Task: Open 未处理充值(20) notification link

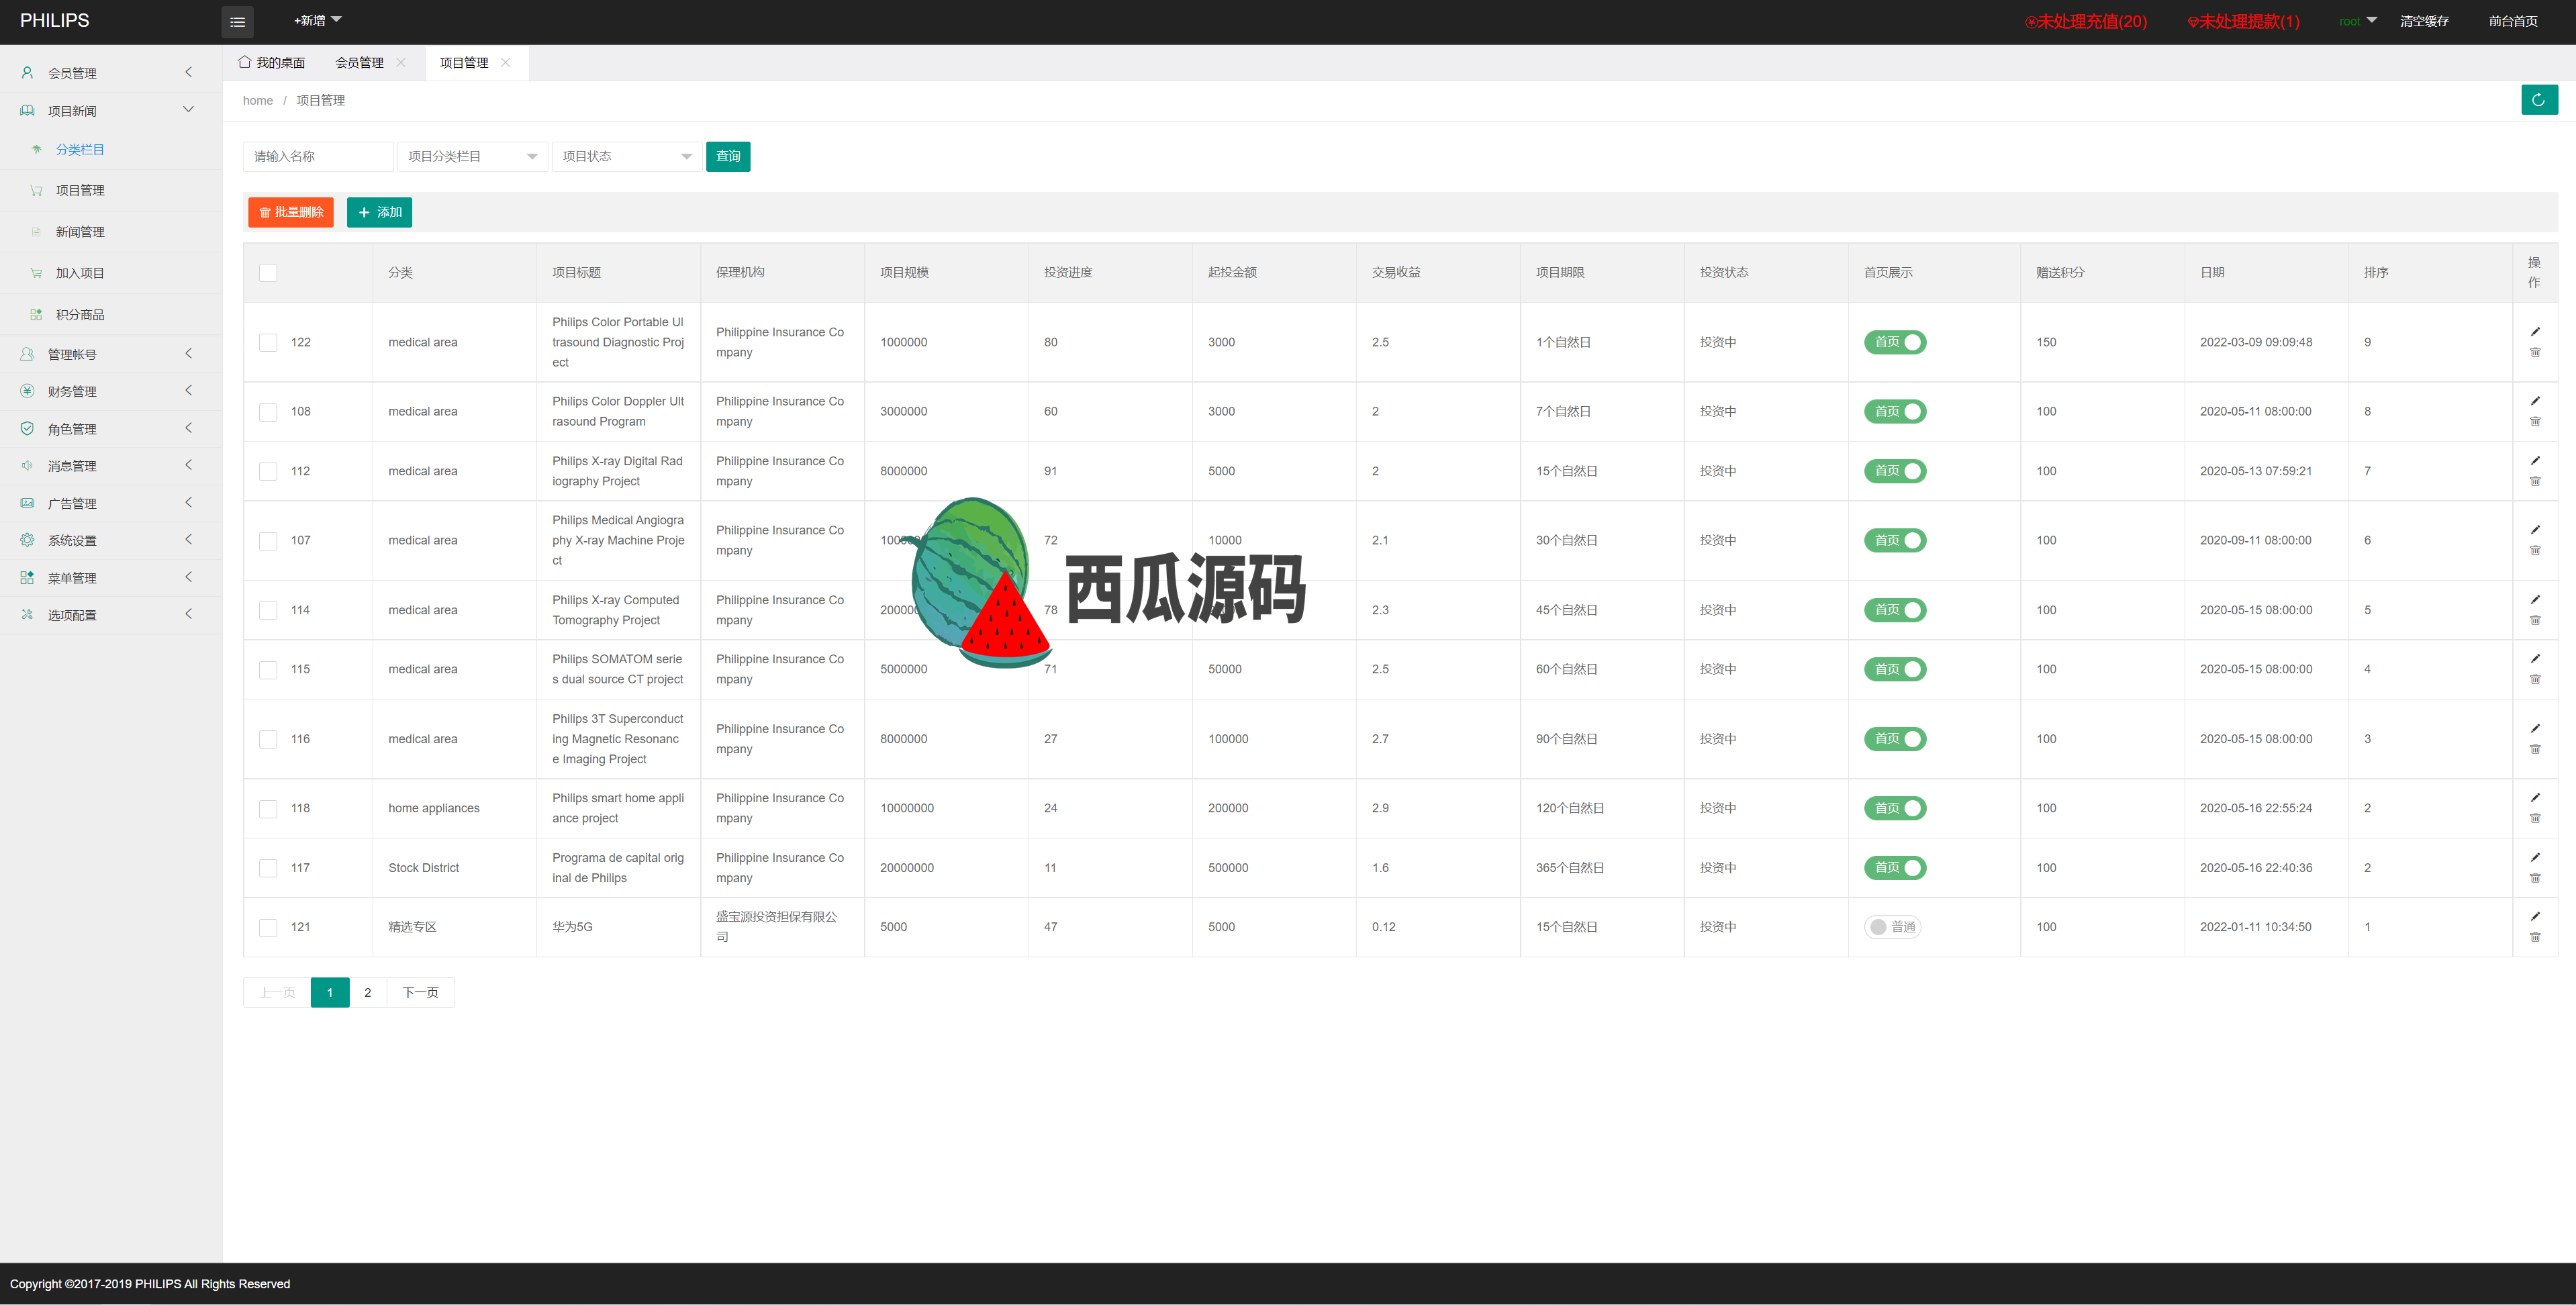Action: [2087, 21]
